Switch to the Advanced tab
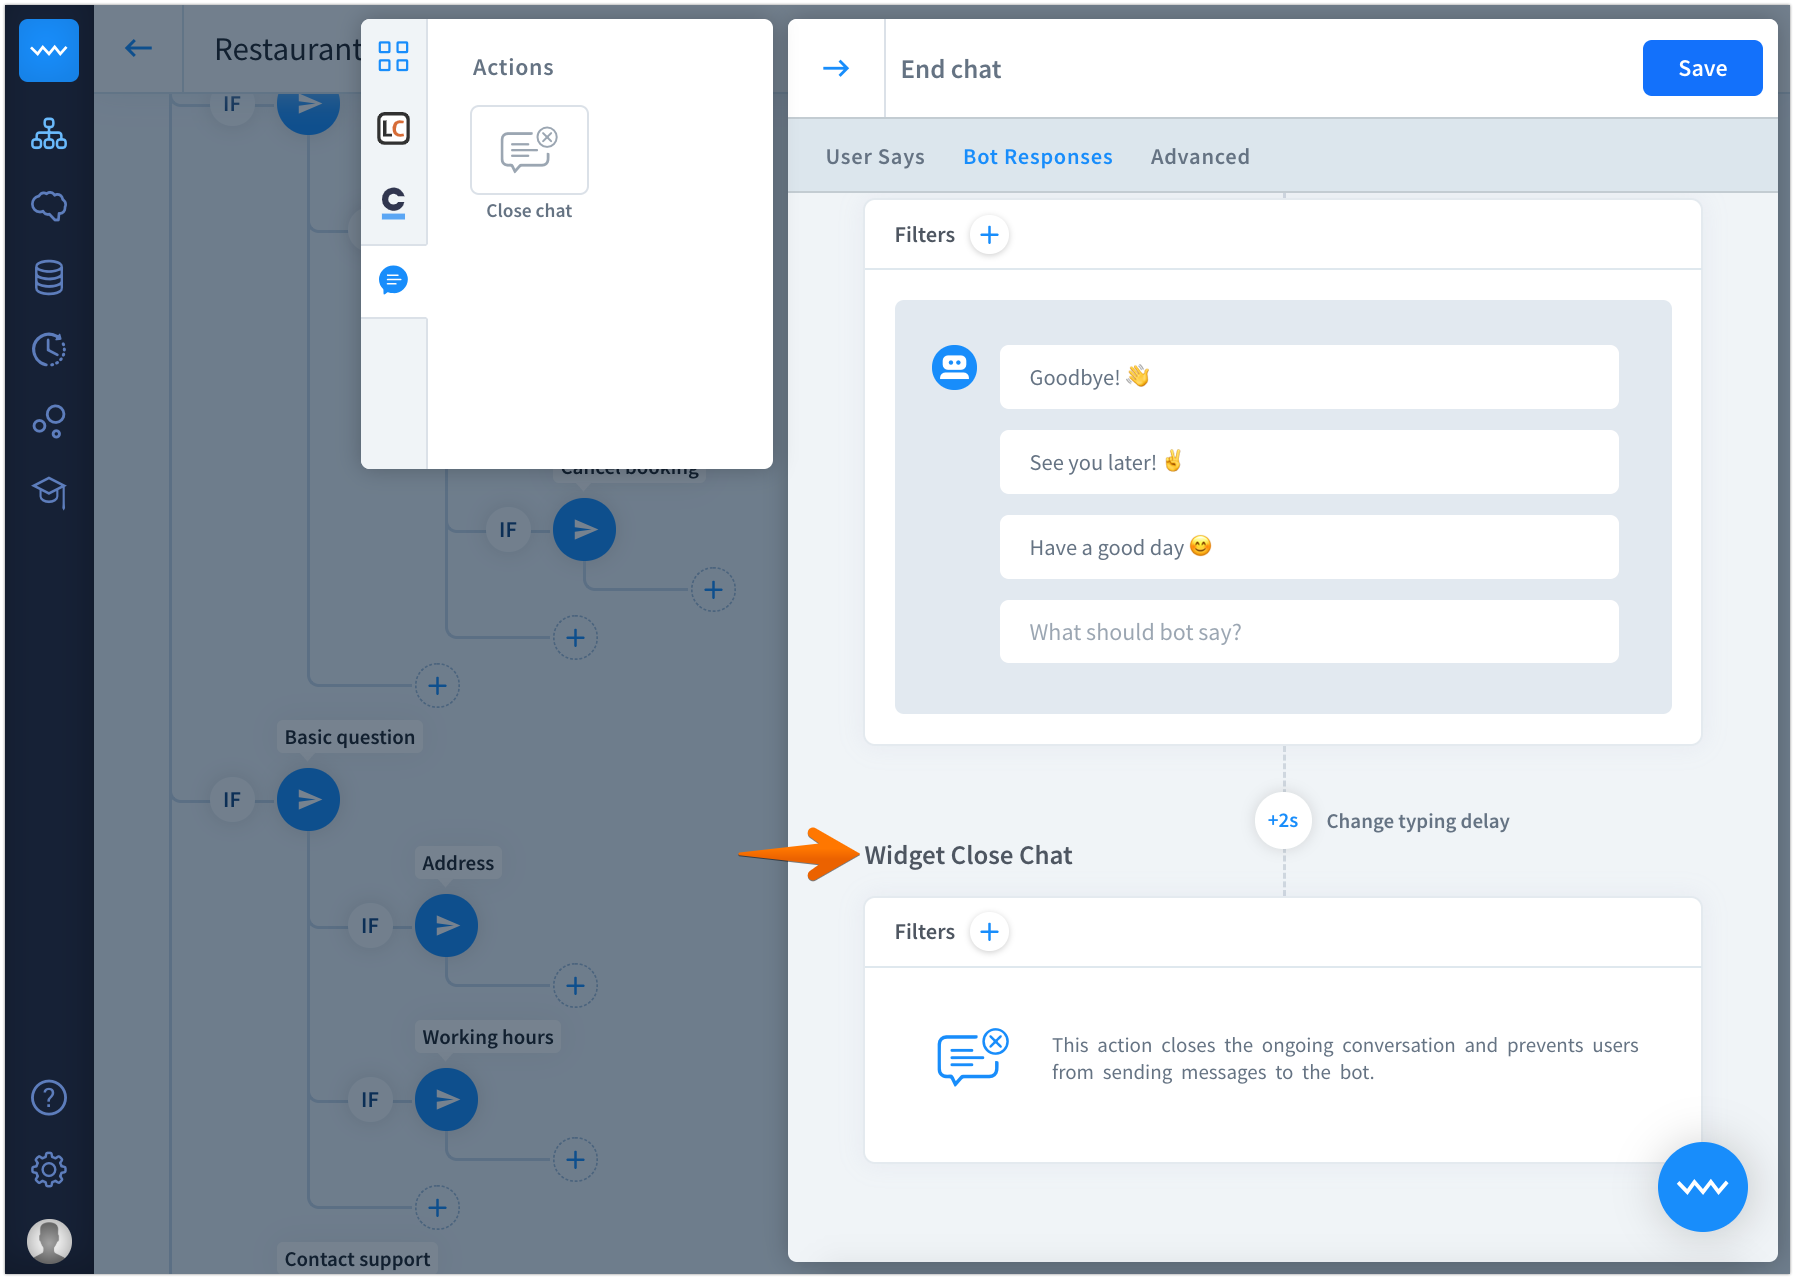 tap(1200, 157)
